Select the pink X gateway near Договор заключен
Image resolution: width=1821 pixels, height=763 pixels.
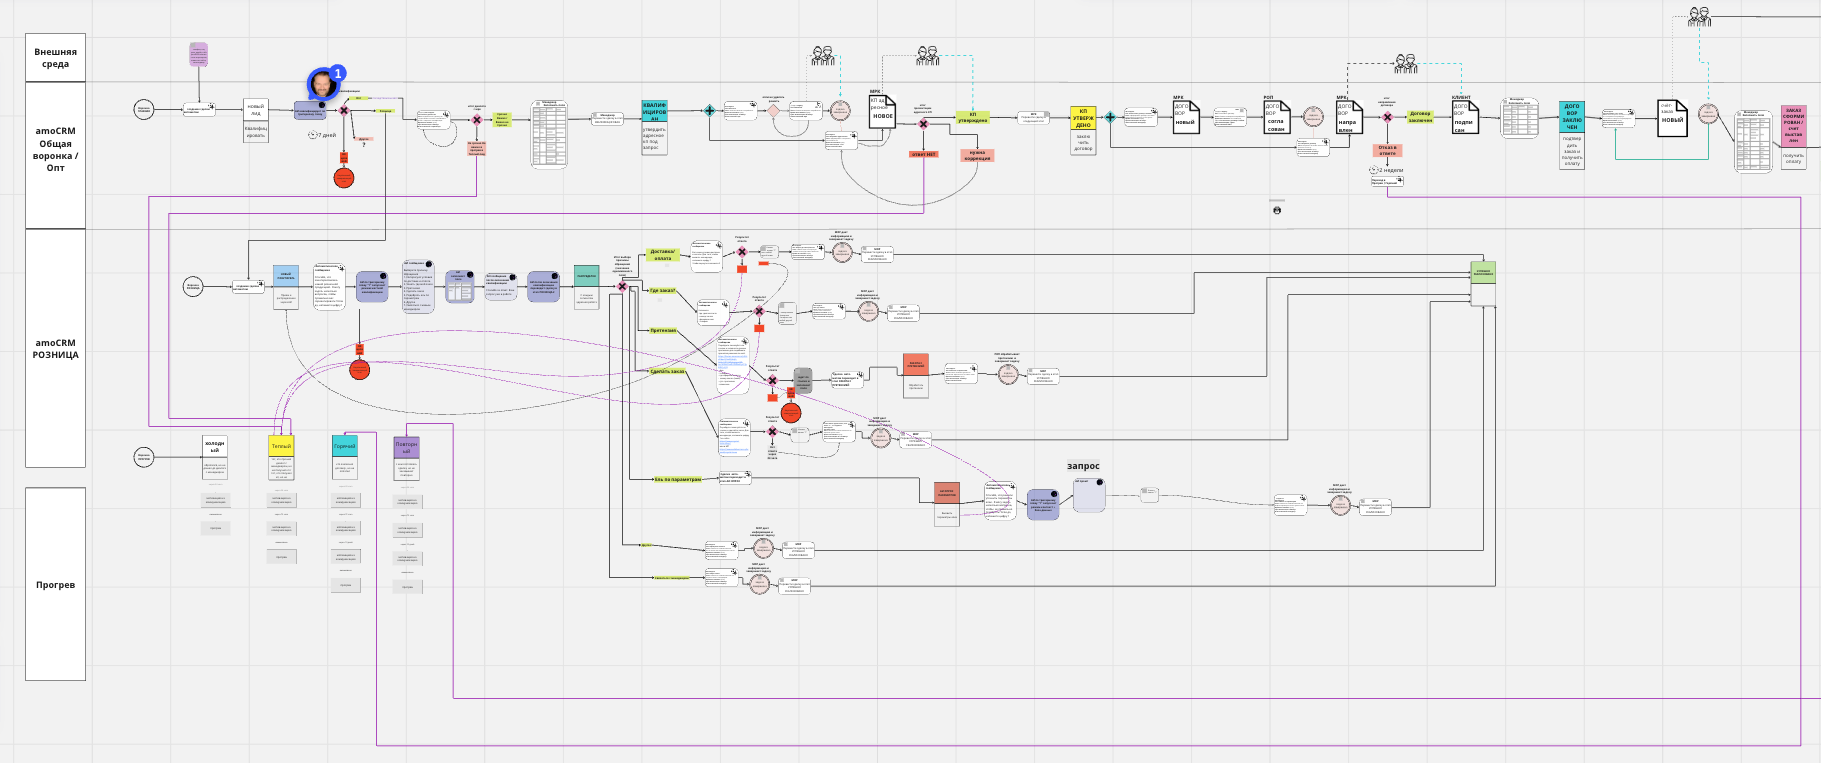click(x=1387, y=117)
